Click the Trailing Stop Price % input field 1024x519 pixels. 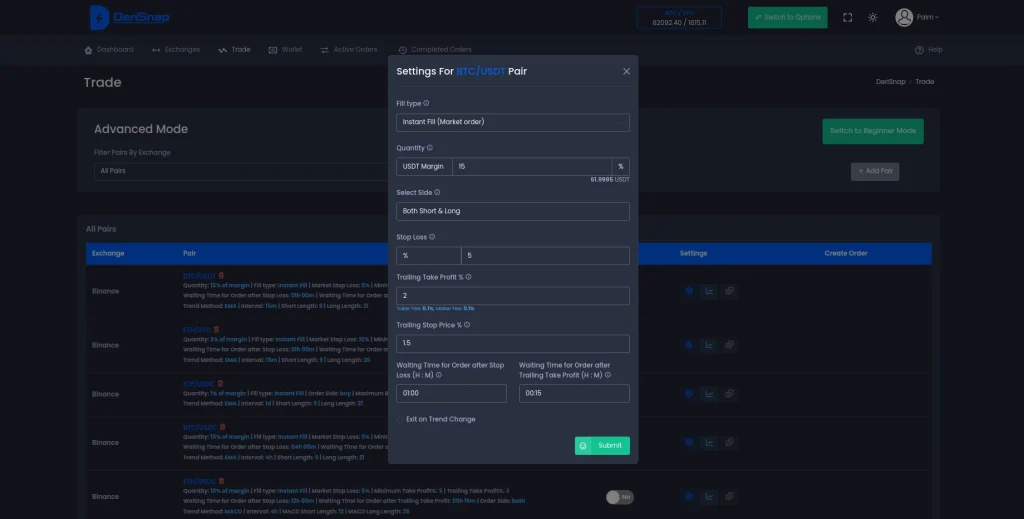point(512,343)
